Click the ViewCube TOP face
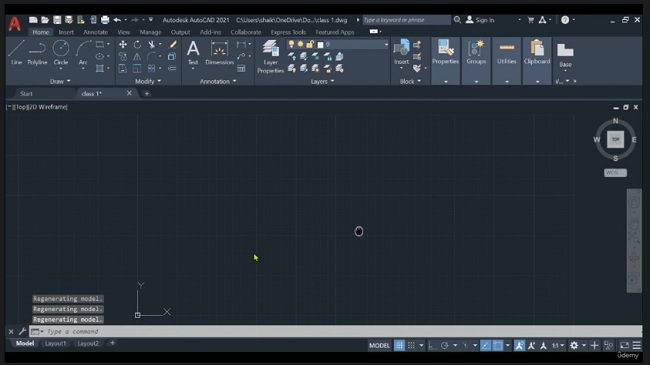 pos(615,139)
